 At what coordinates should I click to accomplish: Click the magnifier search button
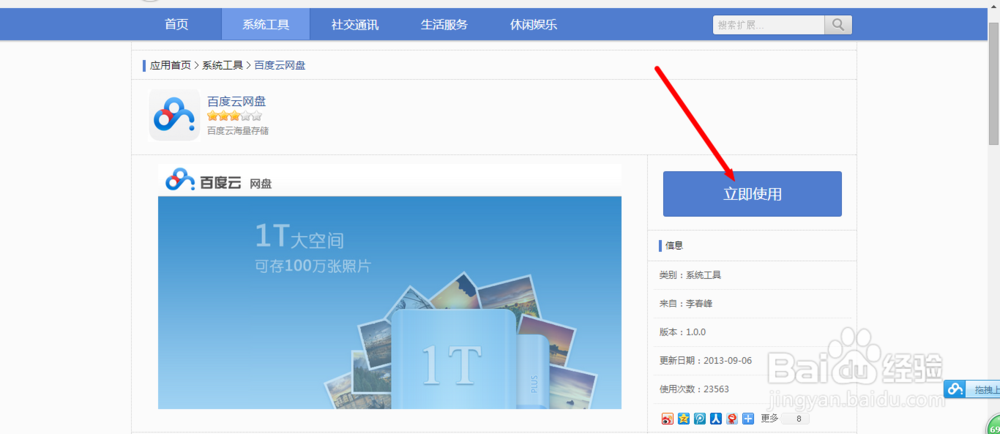click(838, 25)
